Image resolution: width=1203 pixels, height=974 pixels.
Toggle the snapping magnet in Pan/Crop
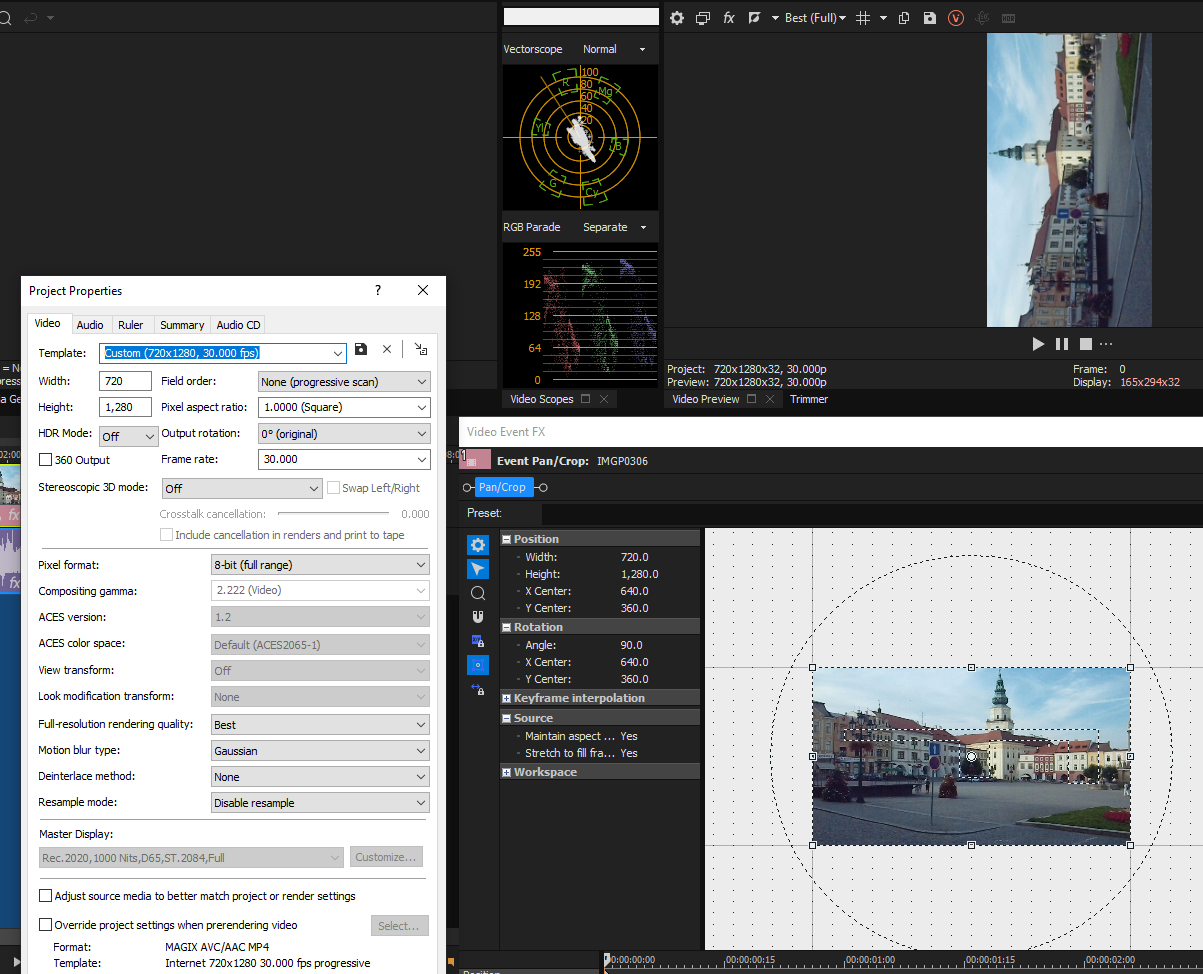[x=478, y=617]
